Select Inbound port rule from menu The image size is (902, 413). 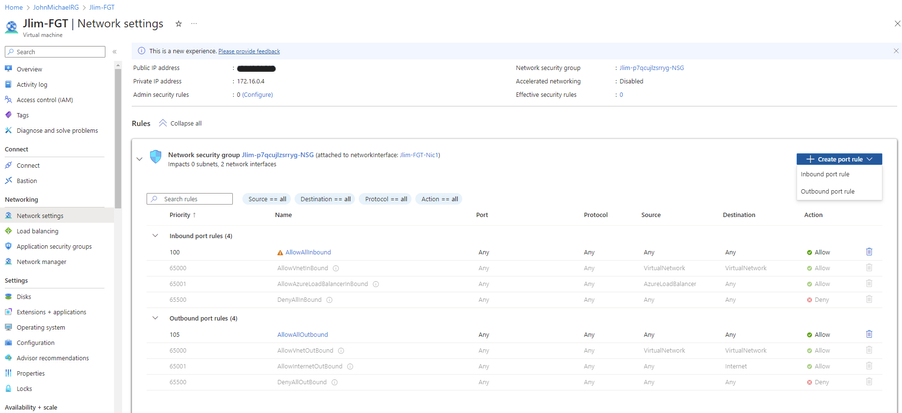[825, 174]
